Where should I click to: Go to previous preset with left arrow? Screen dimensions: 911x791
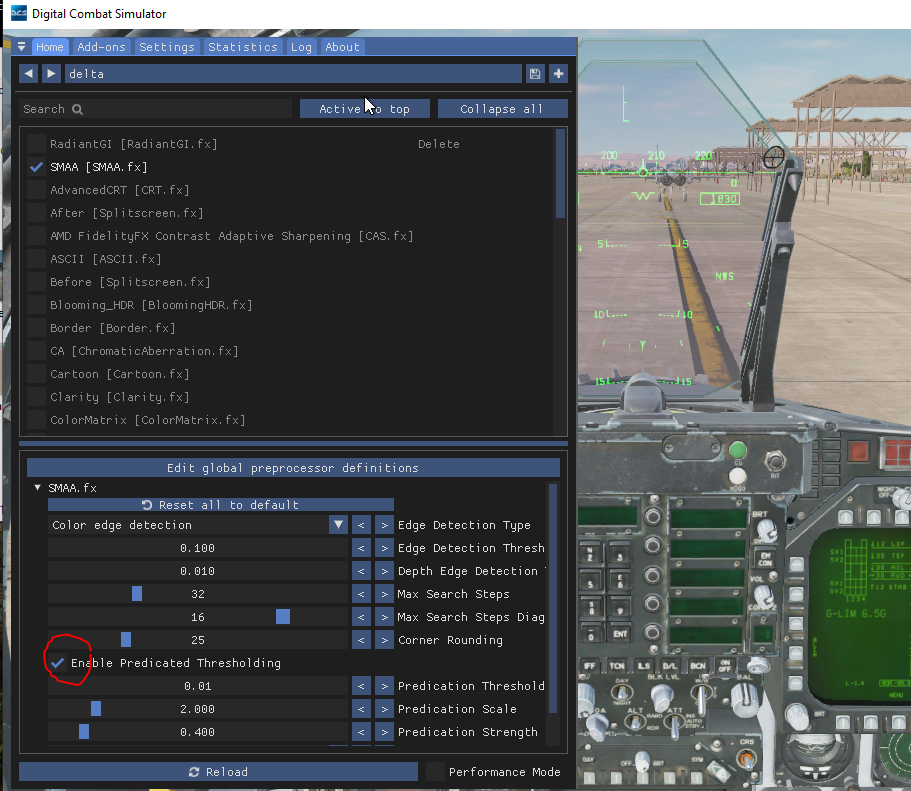(28, 74)
